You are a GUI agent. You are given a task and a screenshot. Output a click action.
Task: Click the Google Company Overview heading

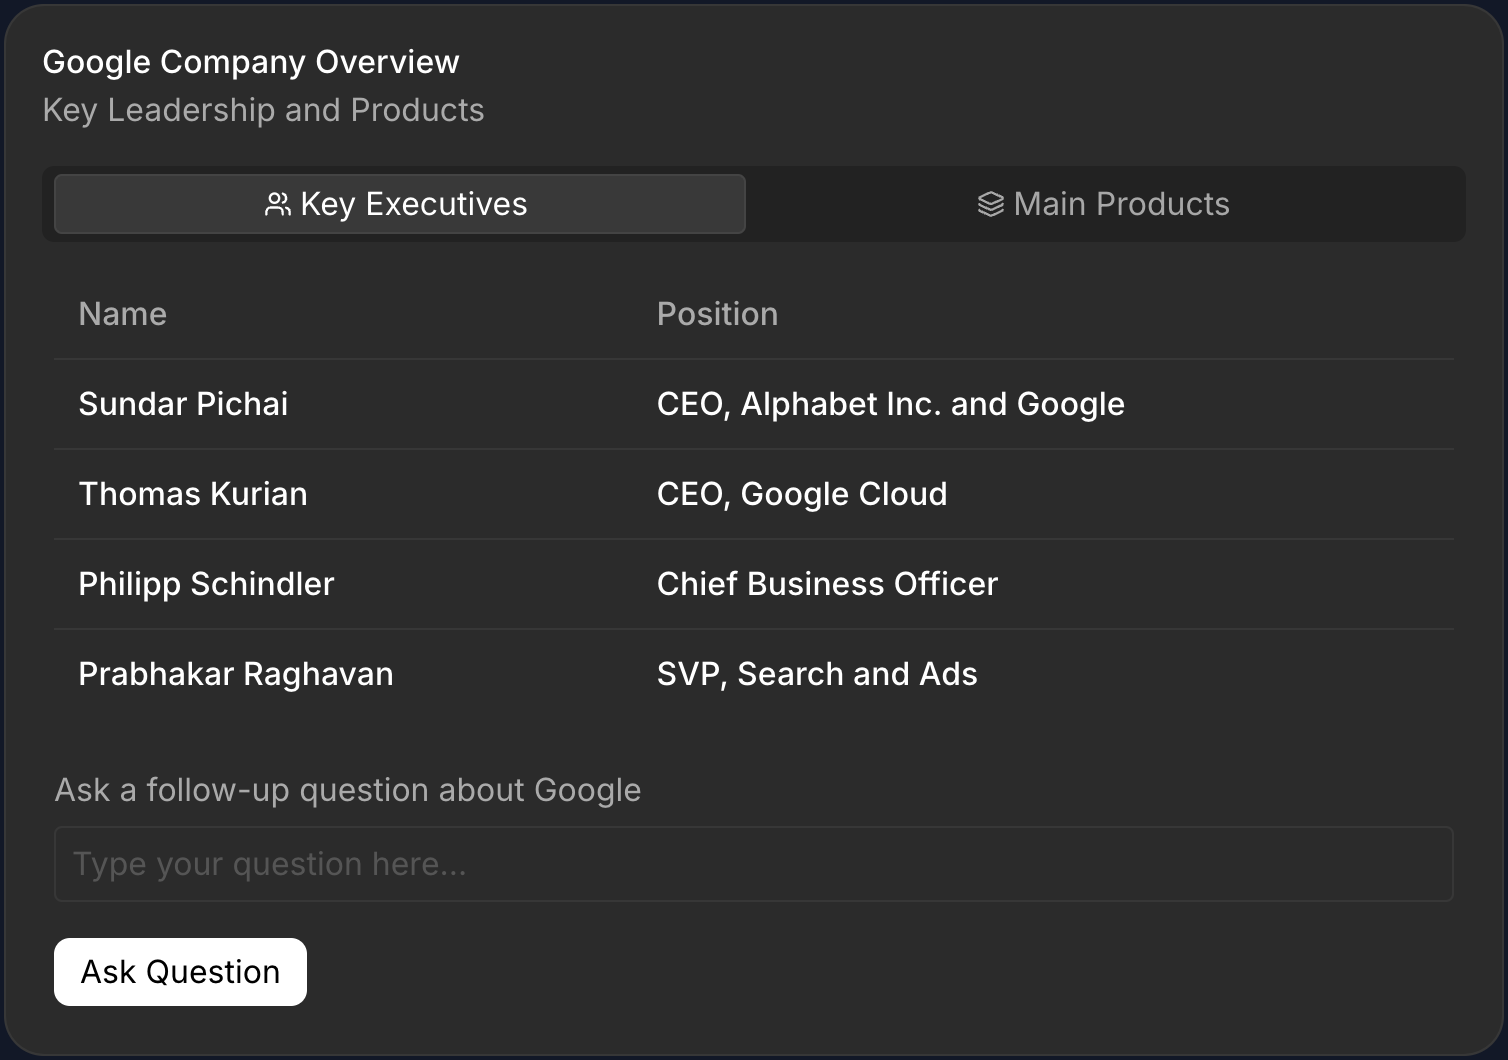[251, 62]
